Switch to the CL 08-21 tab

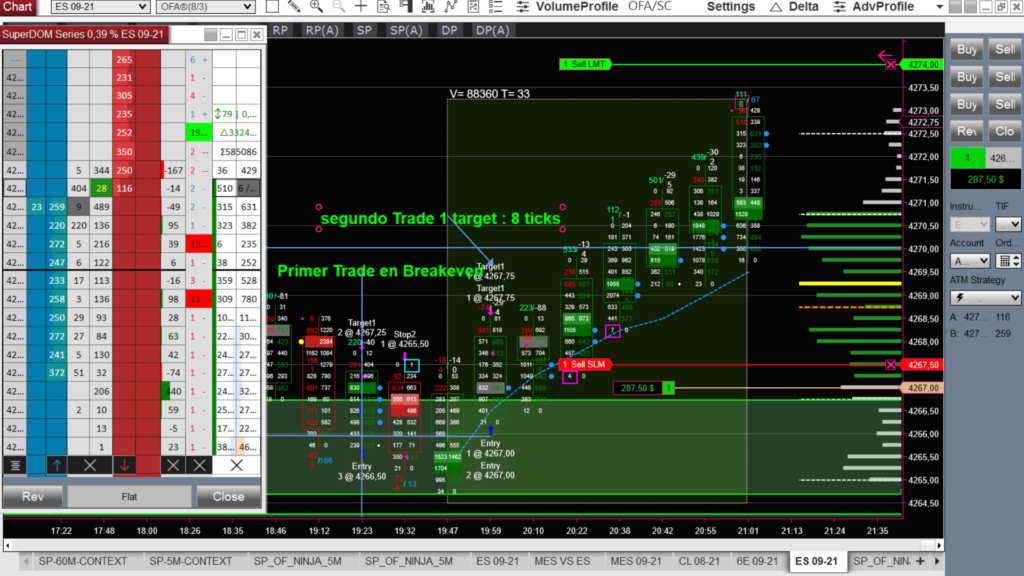pyautogui.click(x=699, y=561)
